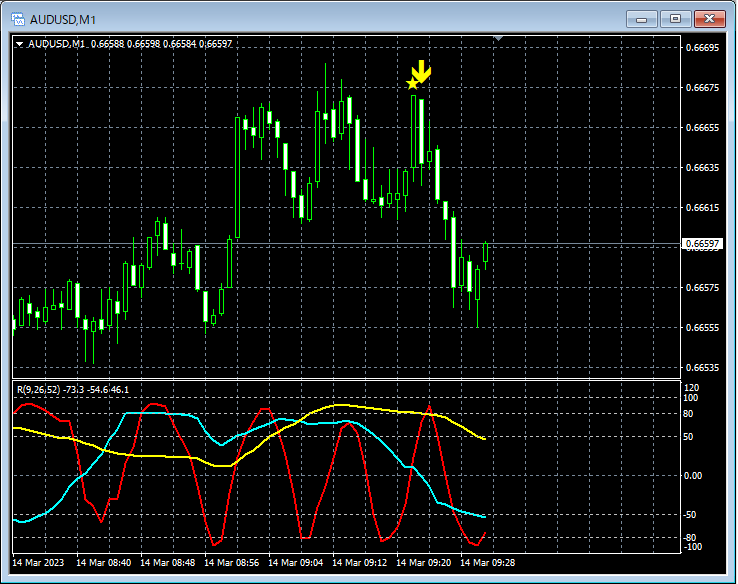738x584 pixels.
Task: Click time axis label 14 Mar 2023
Action: pos(38,562)
